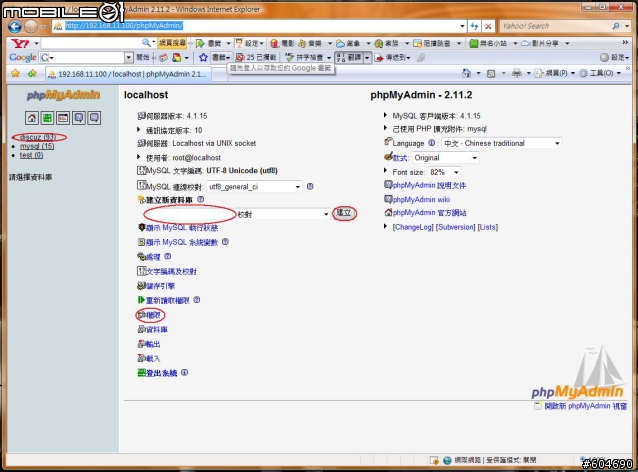Click help icon beside create new database
The width and height of the screenshot is (638, 472).
pos(201,199)
